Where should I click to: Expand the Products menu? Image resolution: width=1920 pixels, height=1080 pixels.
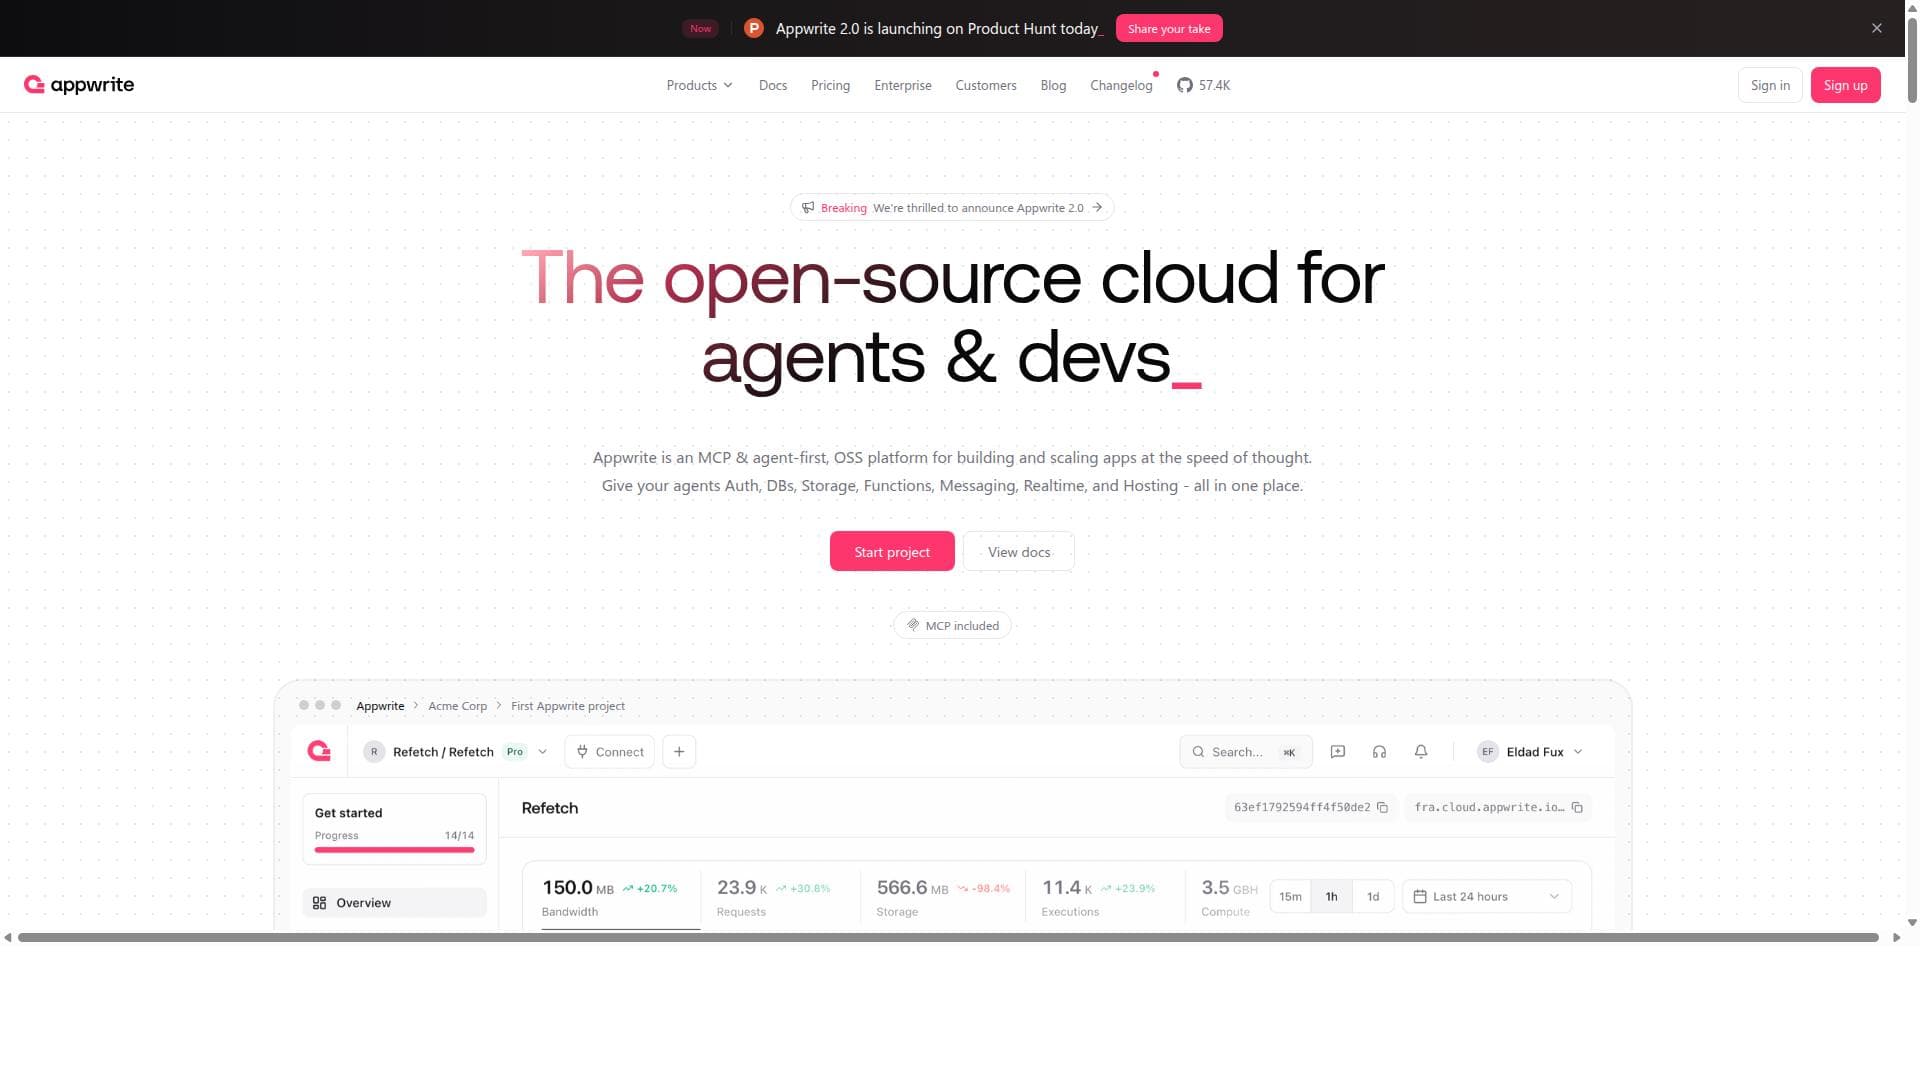pyautogui.click(x=700, y=85)
